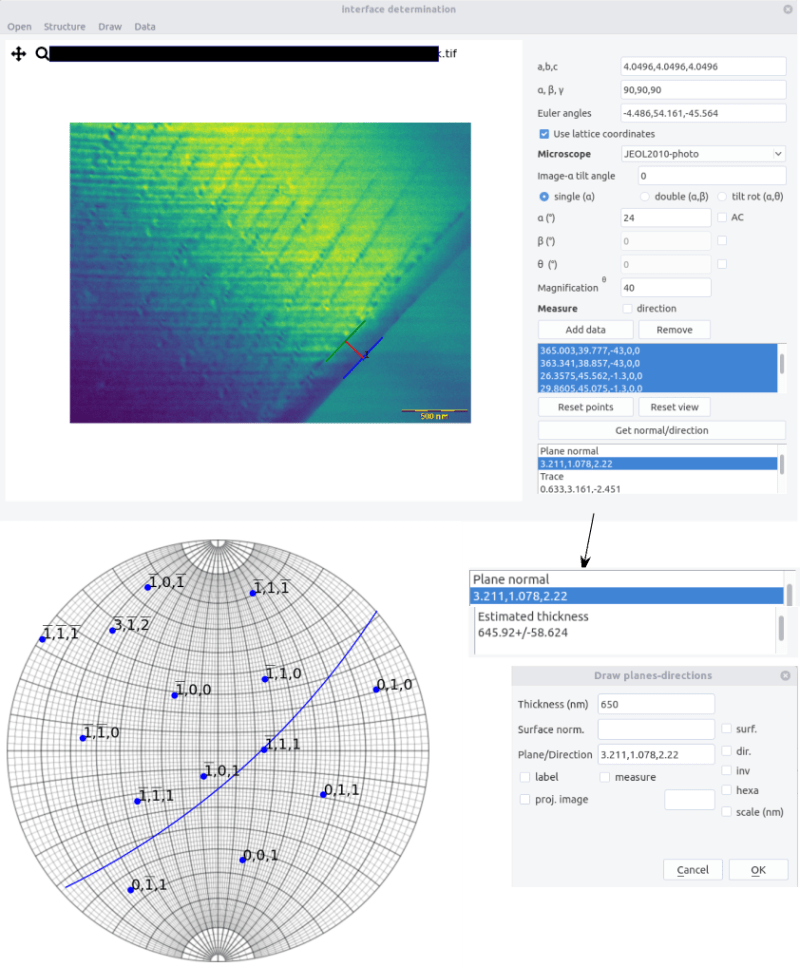Viewport: 800px width, 966px height.
Task: Close the Draw planes-directions dialog
Action: 785,676
